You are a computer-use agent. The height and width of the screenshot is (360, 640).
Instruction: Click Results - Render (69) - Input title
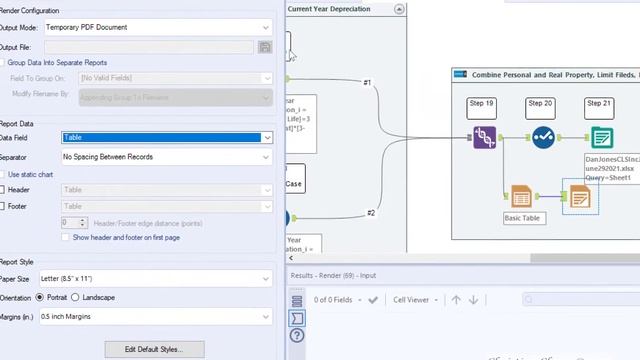[333, 276]
